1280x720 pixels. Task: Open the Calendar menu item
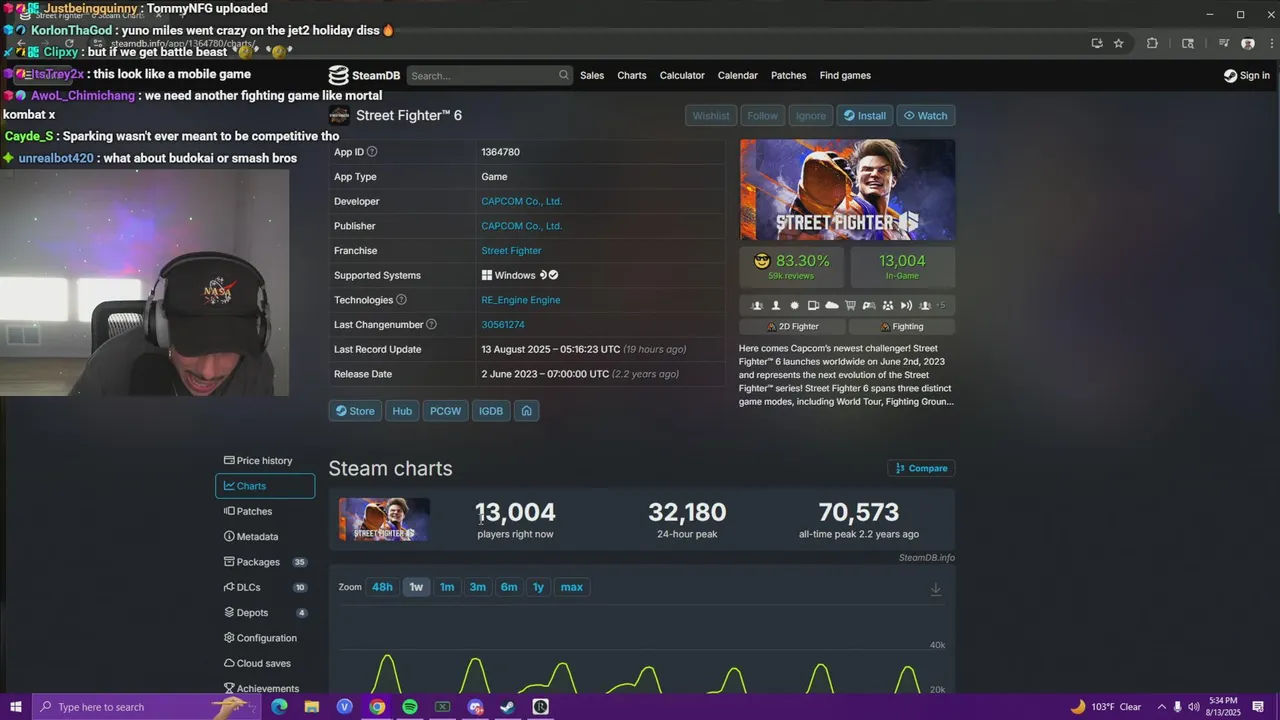coord(738,75)
